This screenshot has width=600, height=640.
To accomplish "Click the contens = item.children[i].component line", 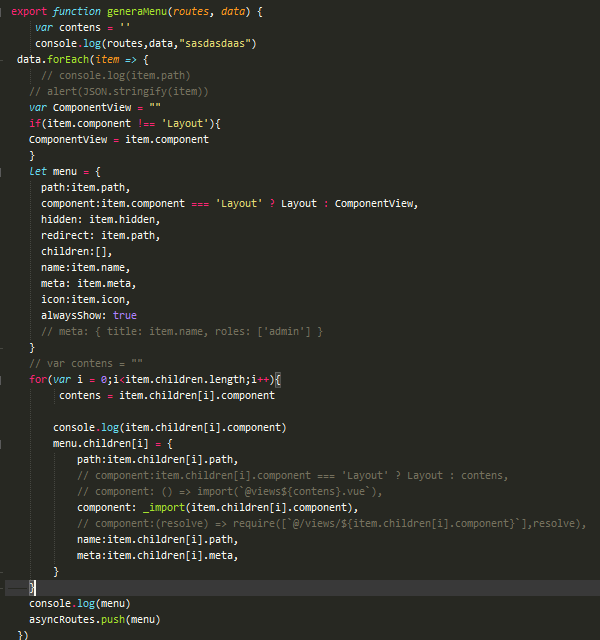I will tap(167, 396).
